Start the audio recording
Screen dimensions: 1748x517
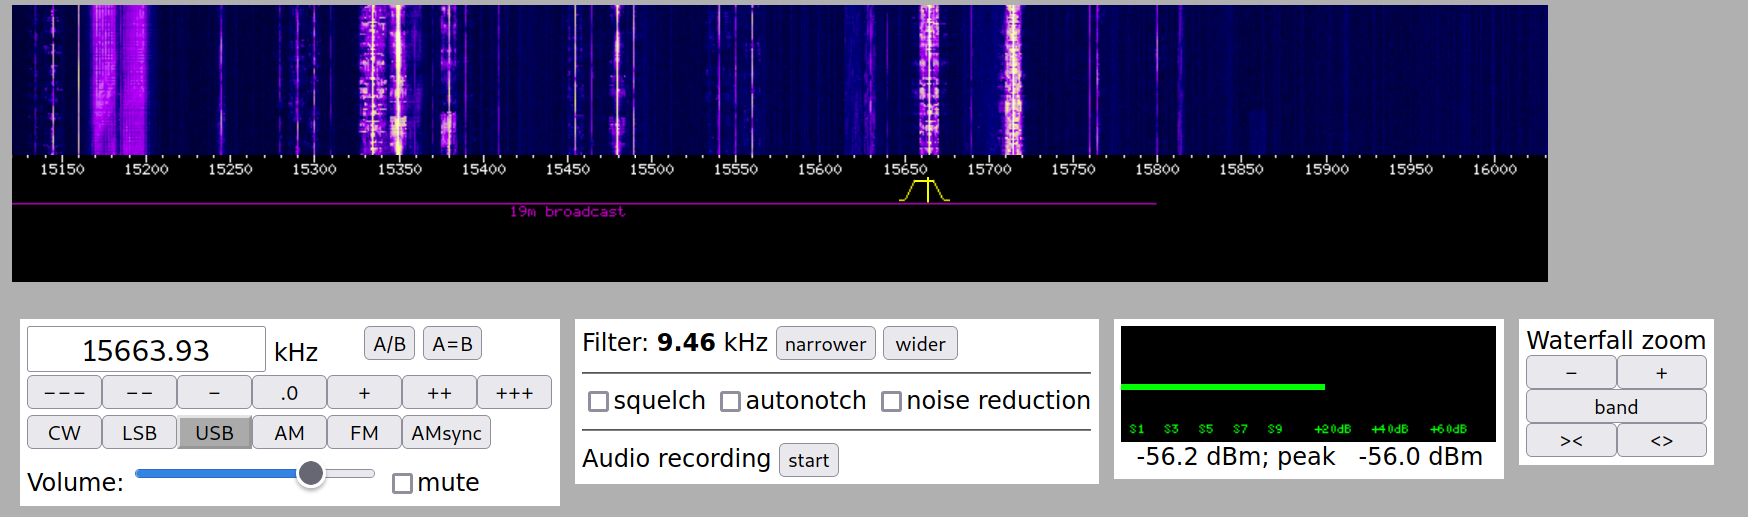coord(808,460)
